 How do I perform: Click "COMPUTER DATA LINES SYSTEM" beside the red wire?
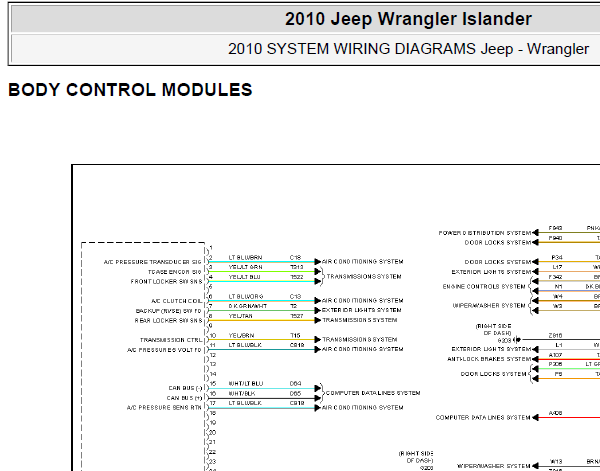point(483,418)
